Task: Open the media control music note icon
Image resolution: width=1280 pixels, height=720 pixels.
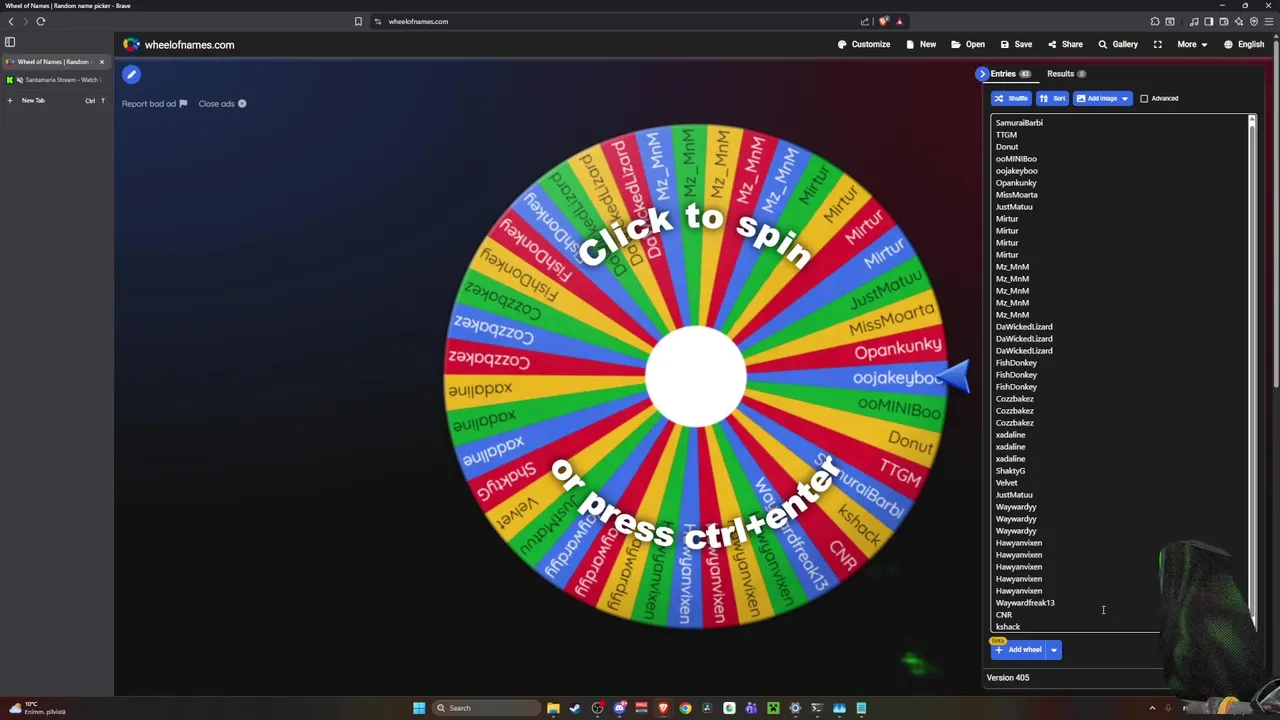Action: tap(1194, 21)
